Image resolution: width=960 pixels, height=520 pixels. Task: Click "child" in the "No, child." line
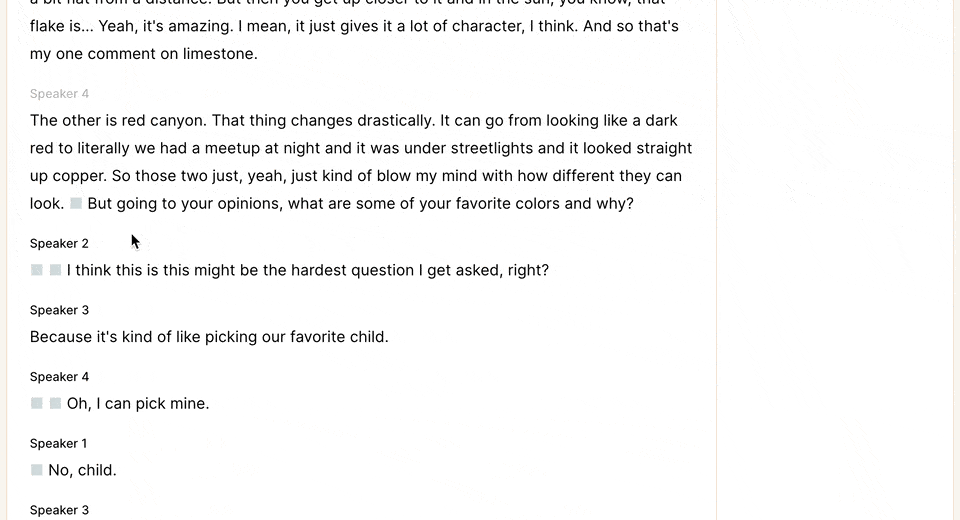point(96,470)
